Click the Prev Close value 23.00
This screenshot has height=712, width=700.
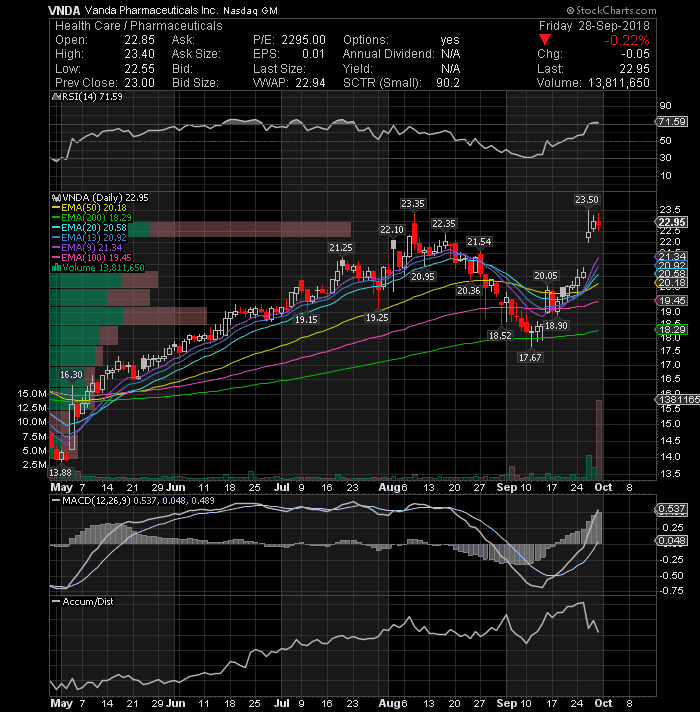tap(139, 83)
